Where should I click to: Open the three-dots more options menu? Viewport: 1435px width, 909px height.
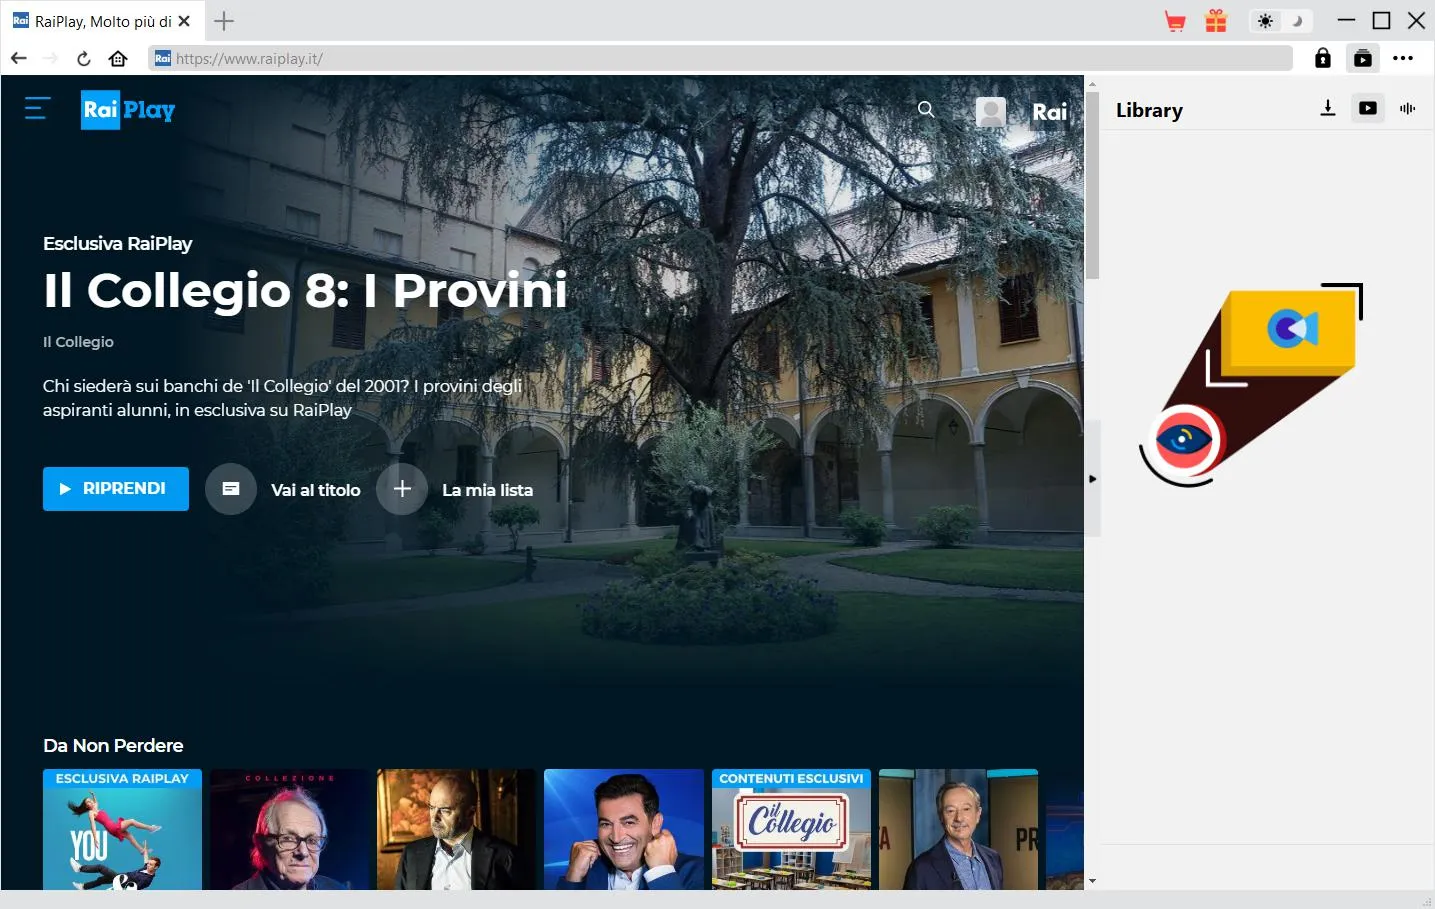point(1403,58)
